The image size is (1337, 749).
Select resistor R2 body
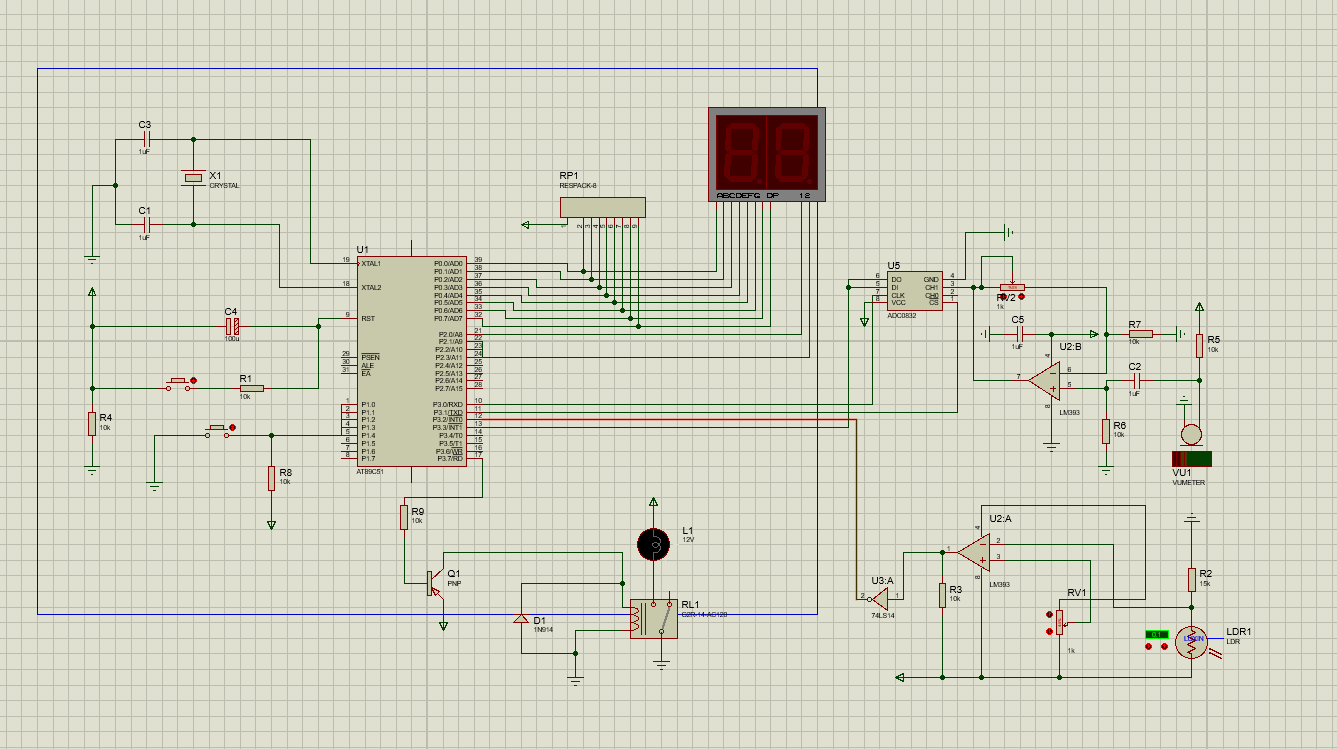1192,579
